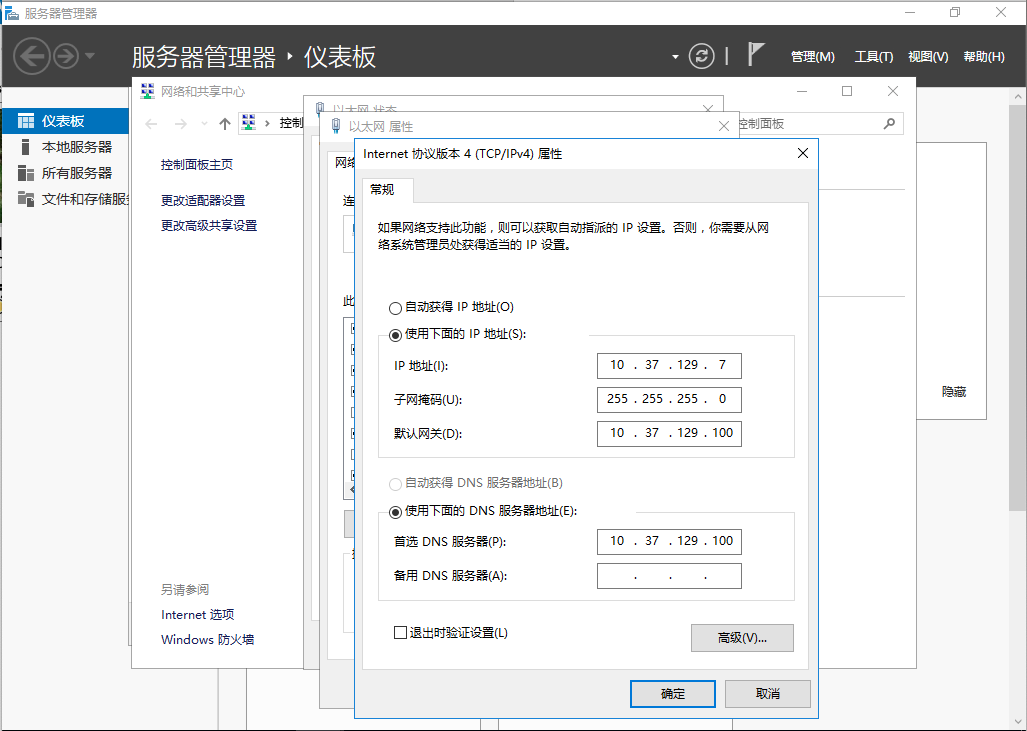Click the IP 地址 input field
The width and height of the screenshot is (1027, 731).
[x=669, y=366]
